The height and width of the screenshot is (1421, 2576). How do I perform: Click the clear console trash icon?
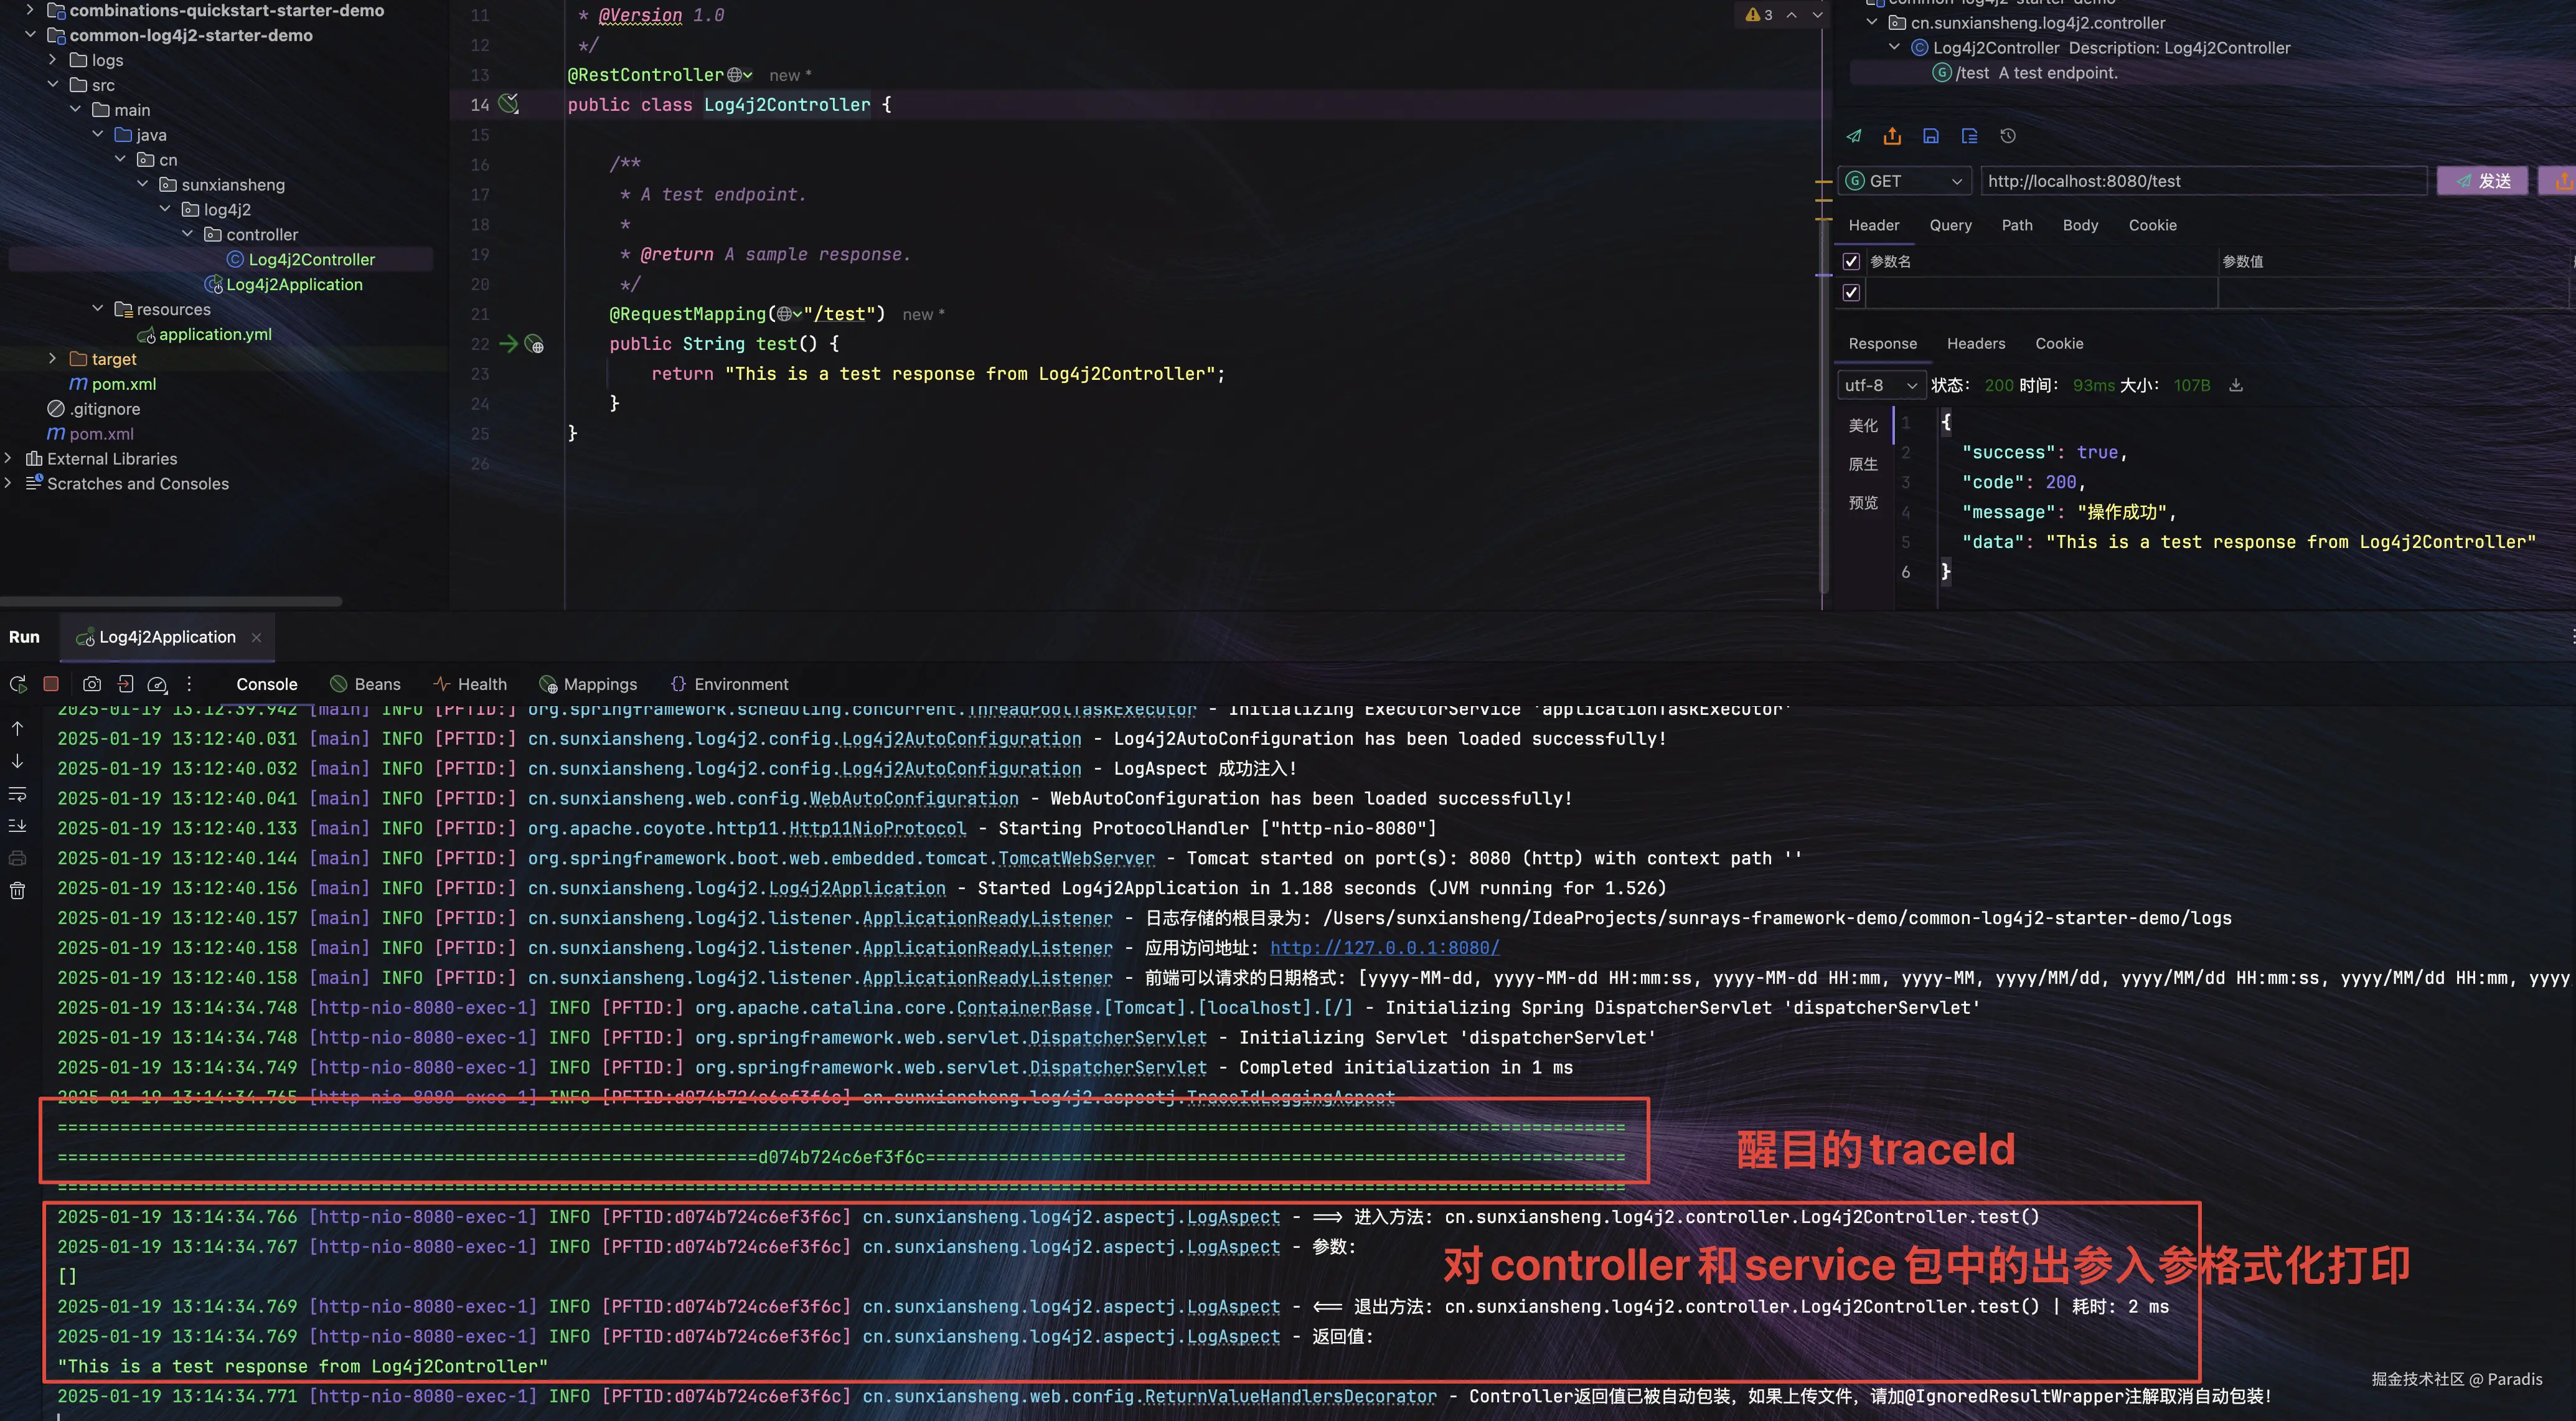click(18, 890)
